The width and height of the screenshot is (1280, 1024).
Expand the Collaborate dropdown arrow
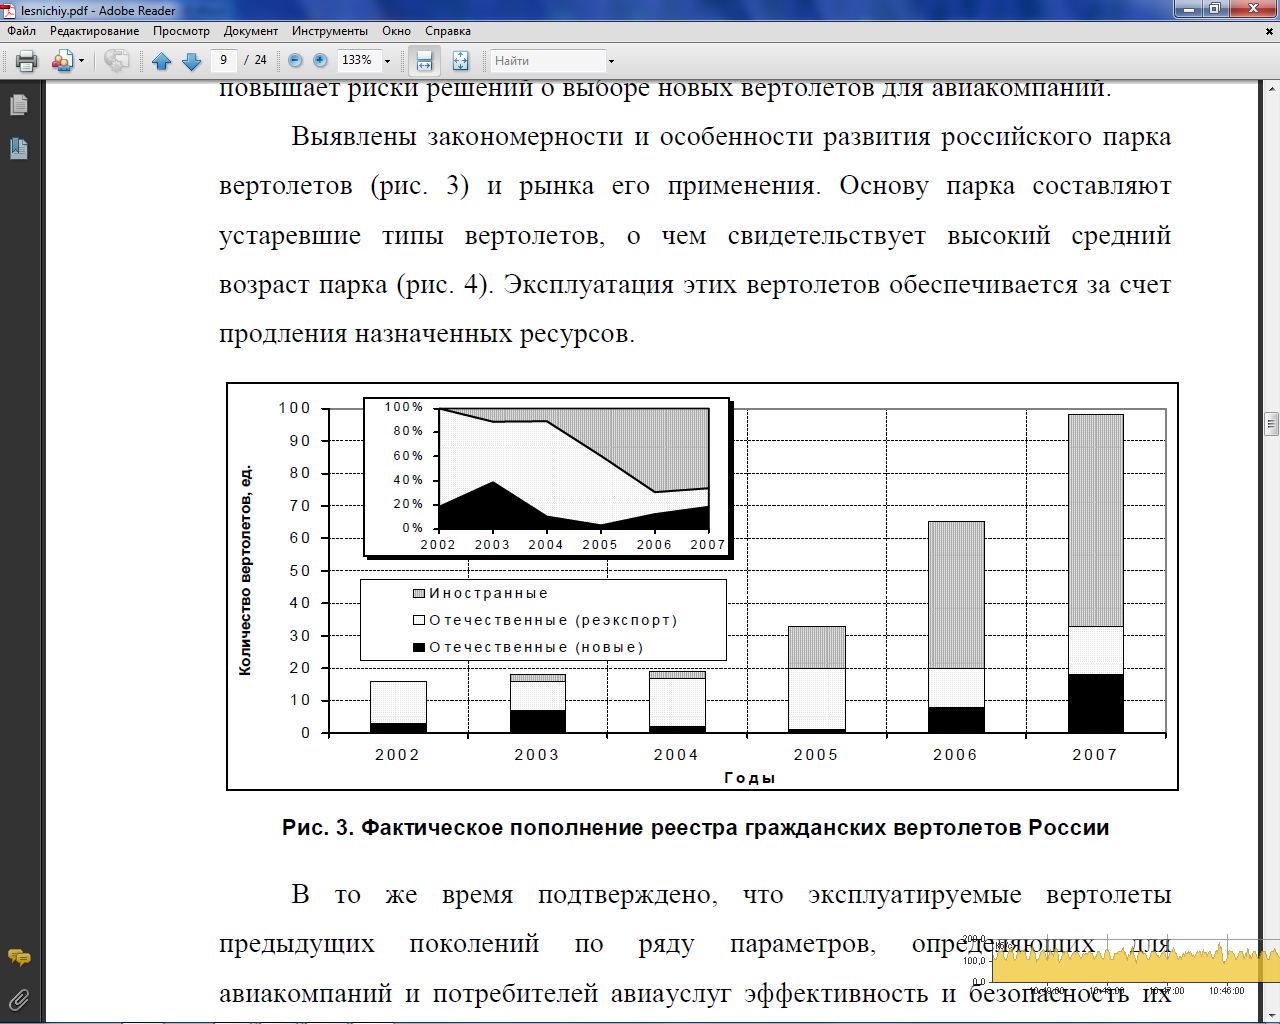pyautogui.click(x=81, y=61)
